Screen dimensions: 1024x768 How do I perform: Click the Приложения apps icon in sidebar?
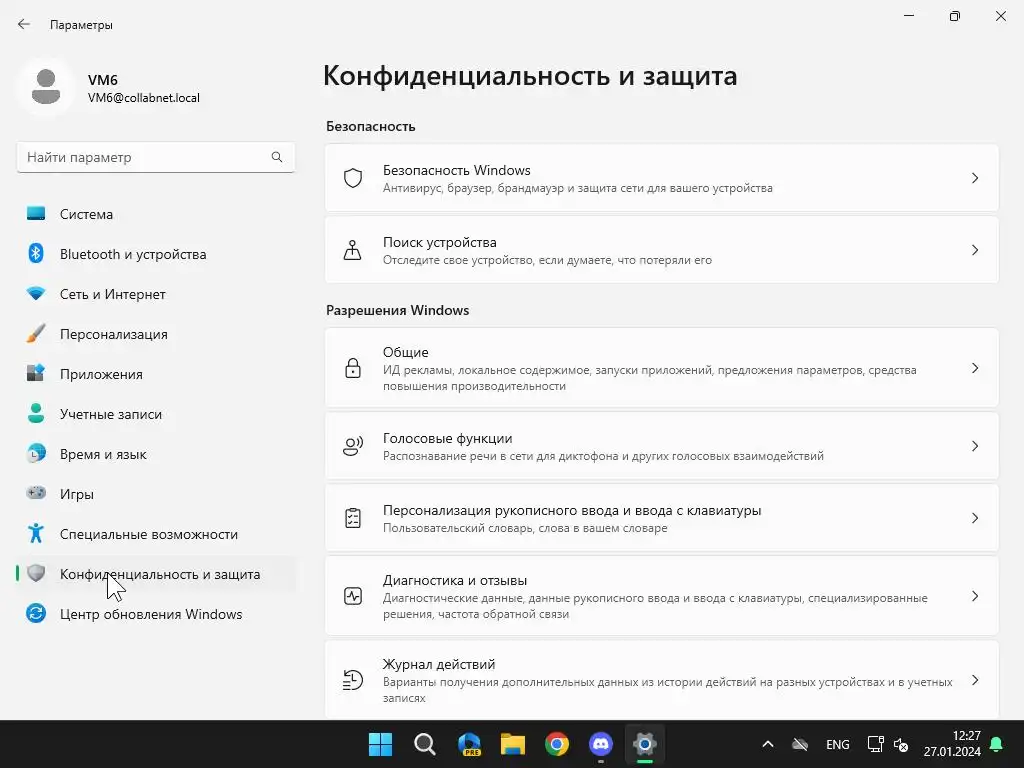coord(36,374)
